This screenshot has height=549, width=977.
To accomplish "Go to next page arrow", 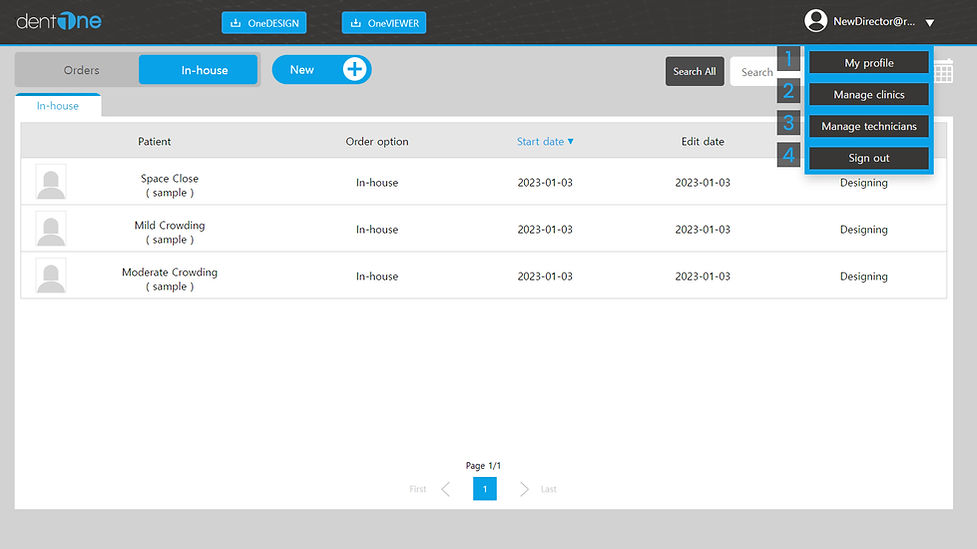I will click(524, 489).
